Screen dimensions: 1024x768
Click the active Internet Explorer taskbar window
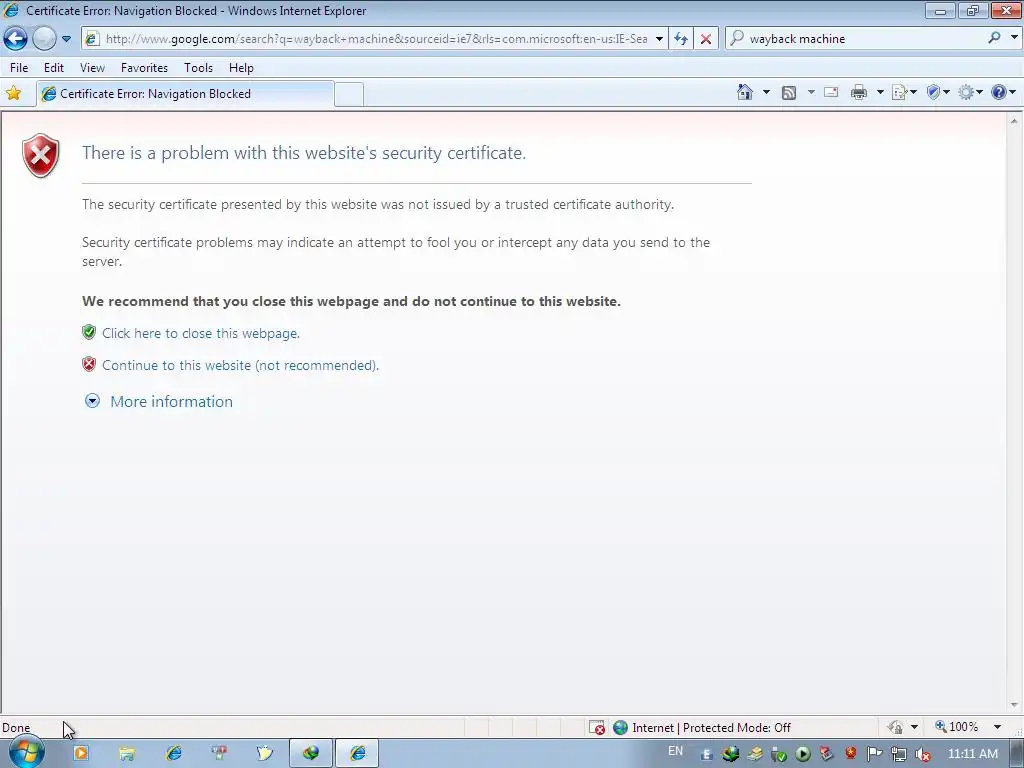(357, 753)
